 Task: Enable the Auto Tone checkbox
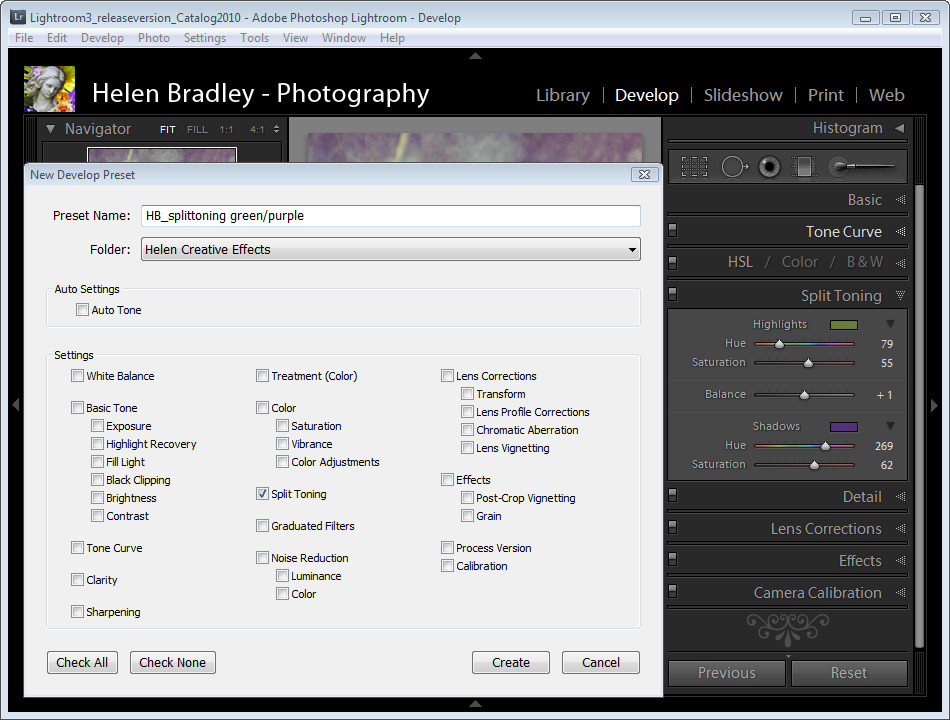tap(83, 310)
